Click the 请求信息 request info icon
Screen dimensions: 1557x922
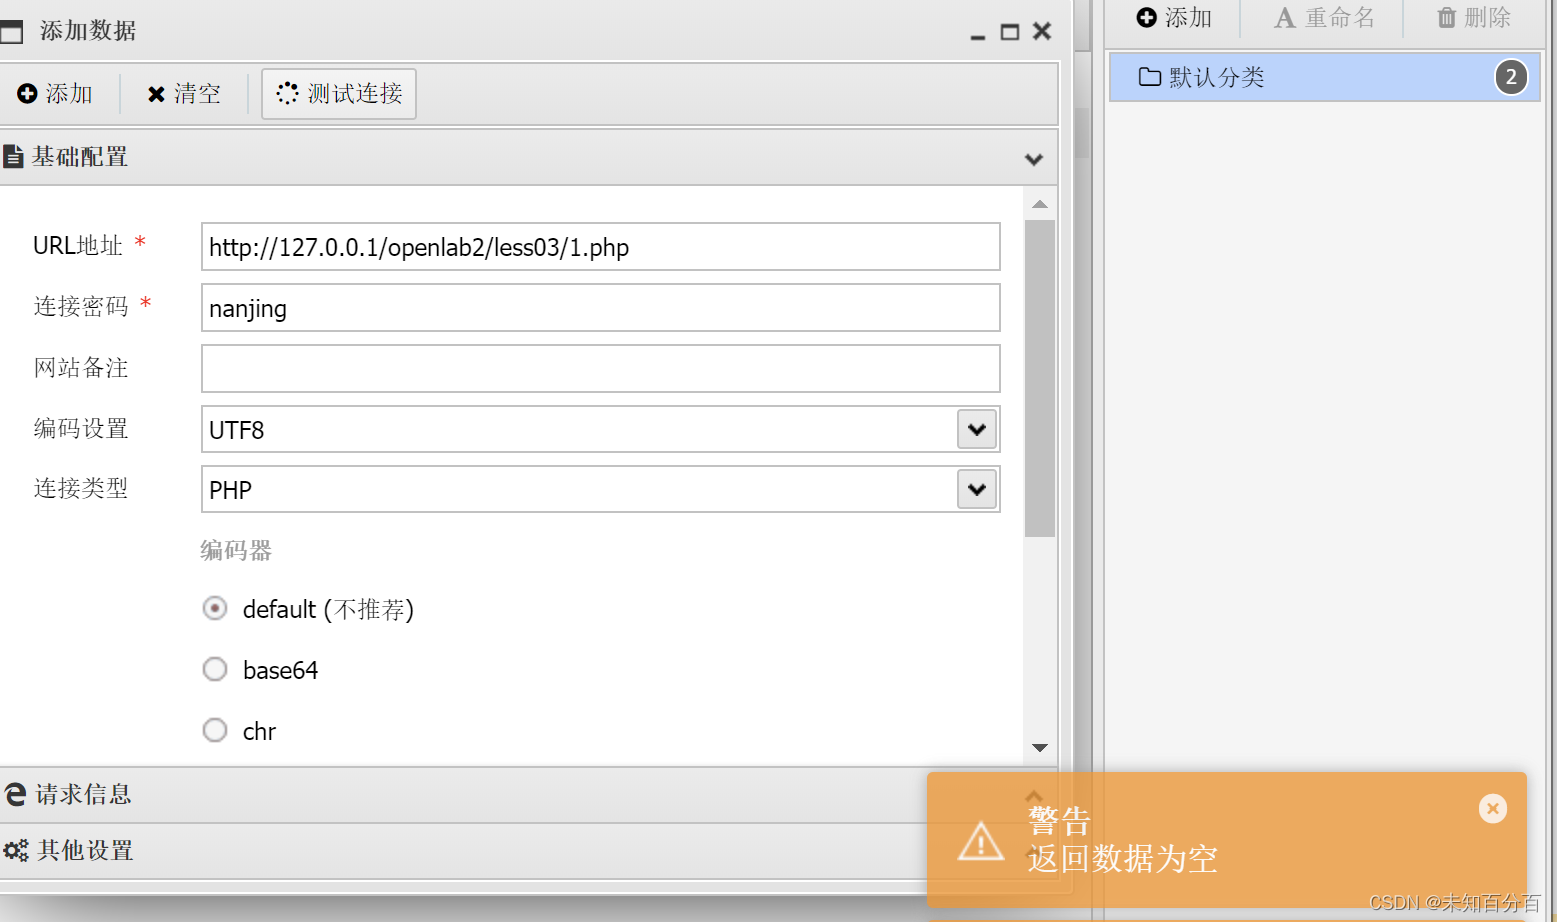14,793
